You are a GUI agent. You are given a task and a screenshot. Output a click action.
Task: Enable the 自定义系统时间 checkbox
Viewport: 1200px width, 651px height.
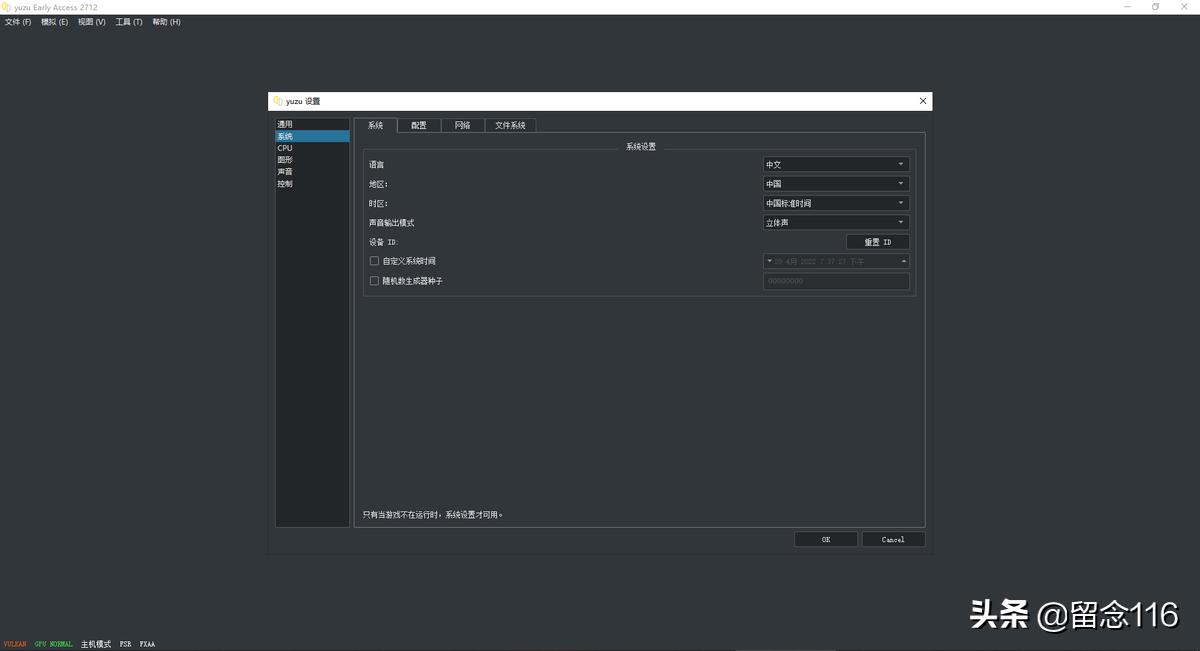[375, 261]
